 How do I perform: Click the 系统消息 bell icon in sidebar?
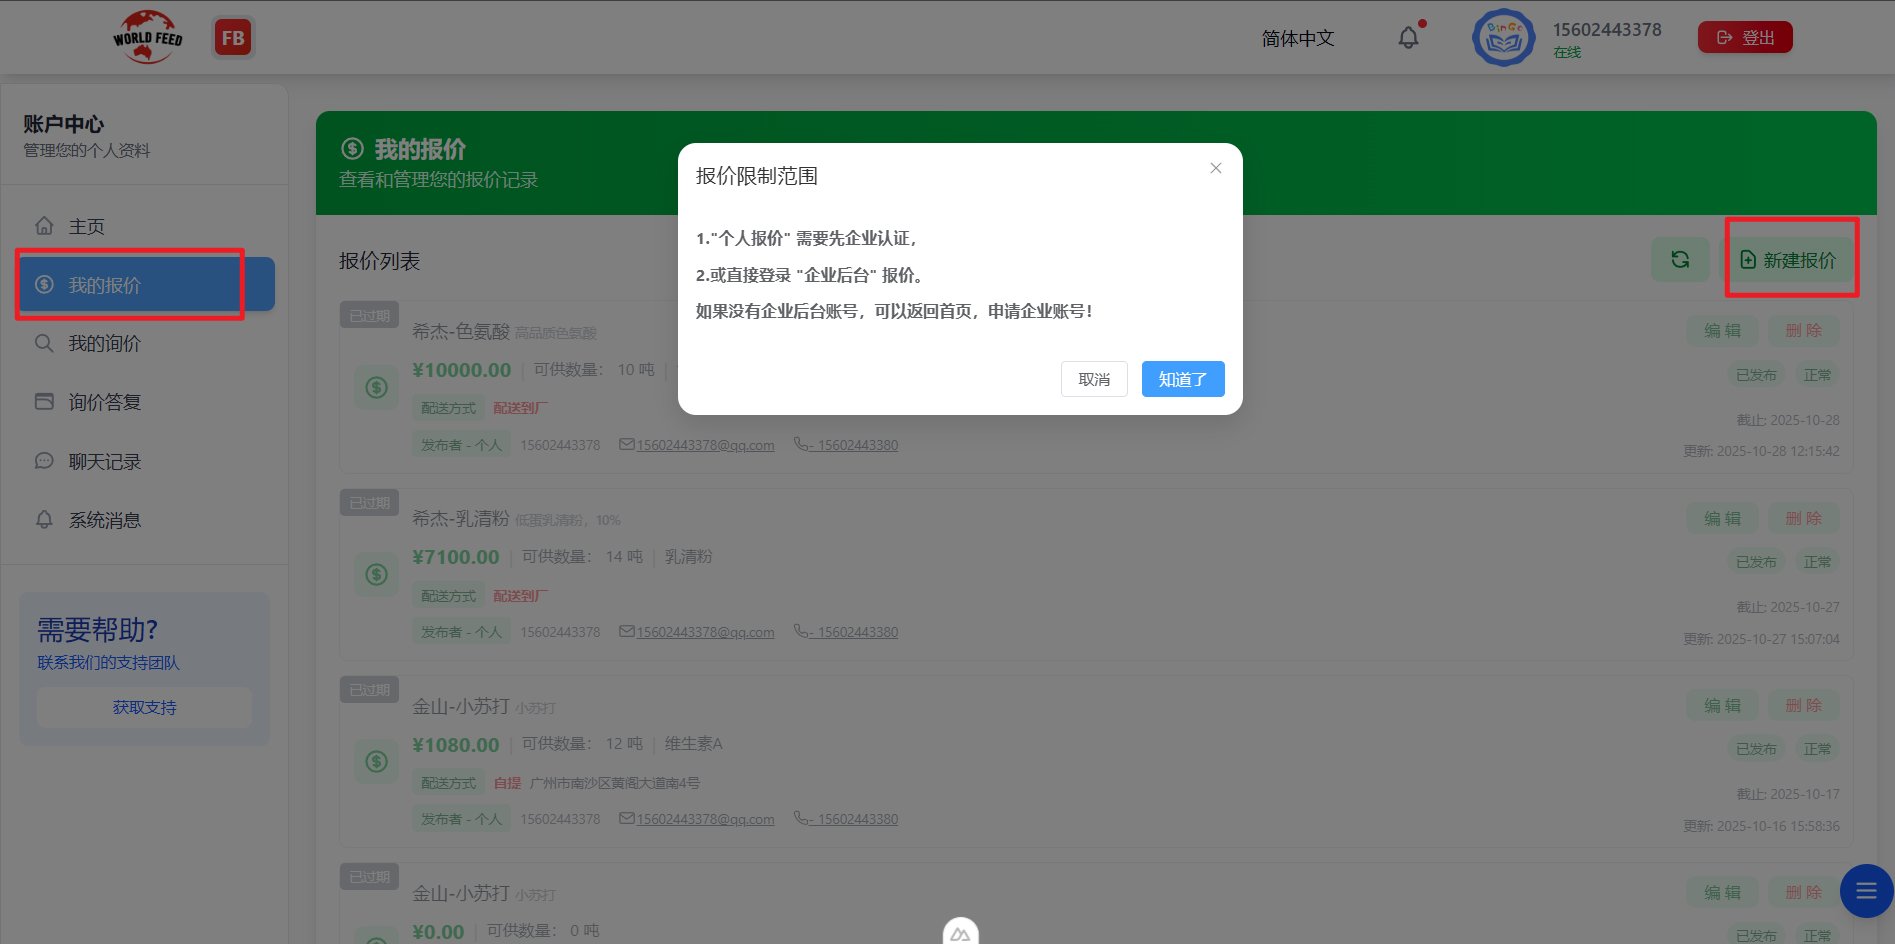44,519
